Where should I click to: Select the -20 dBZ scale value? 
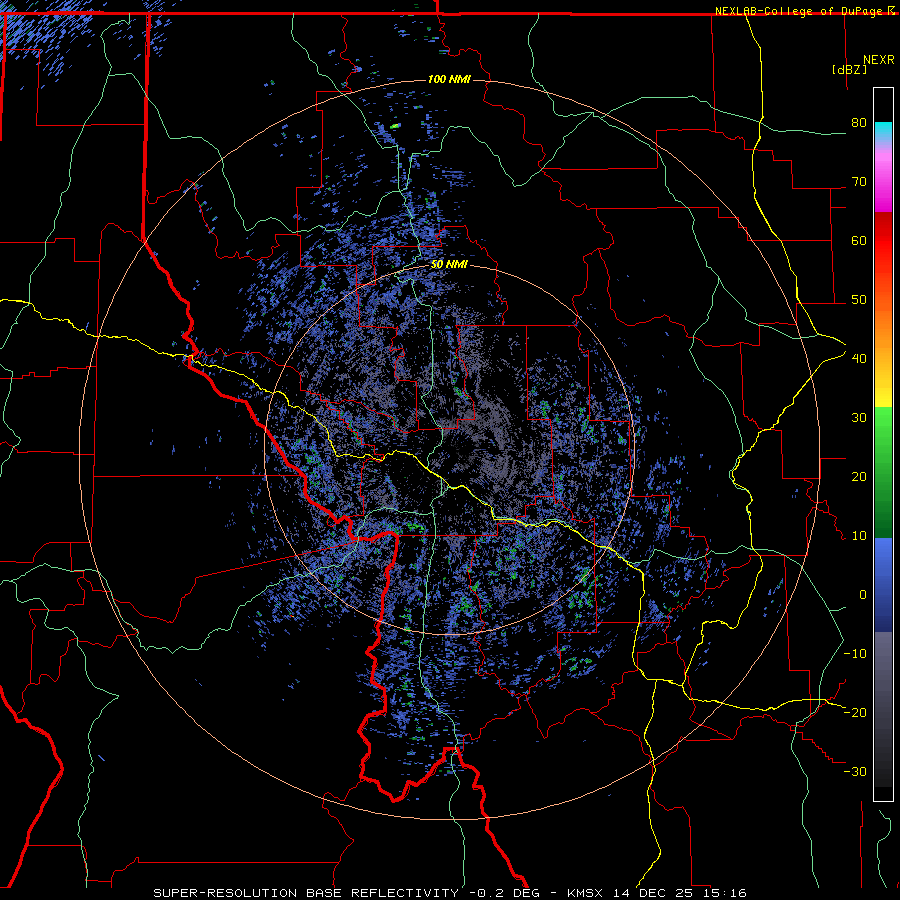[x=855, y=712]
